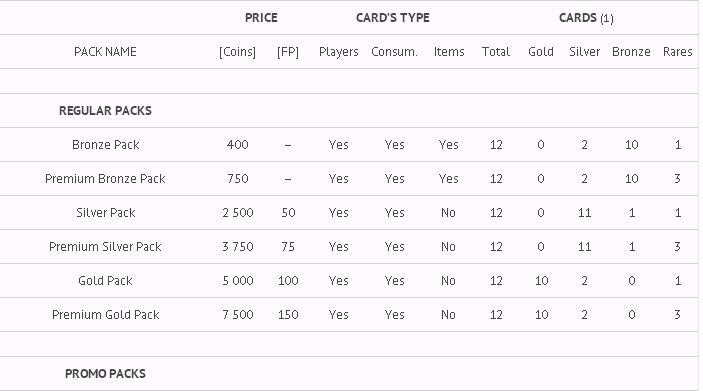The width and height of the screenshot is (703, 391).
Task: Click the CARD'S TYPE group header
Action: tap(393, 17)
